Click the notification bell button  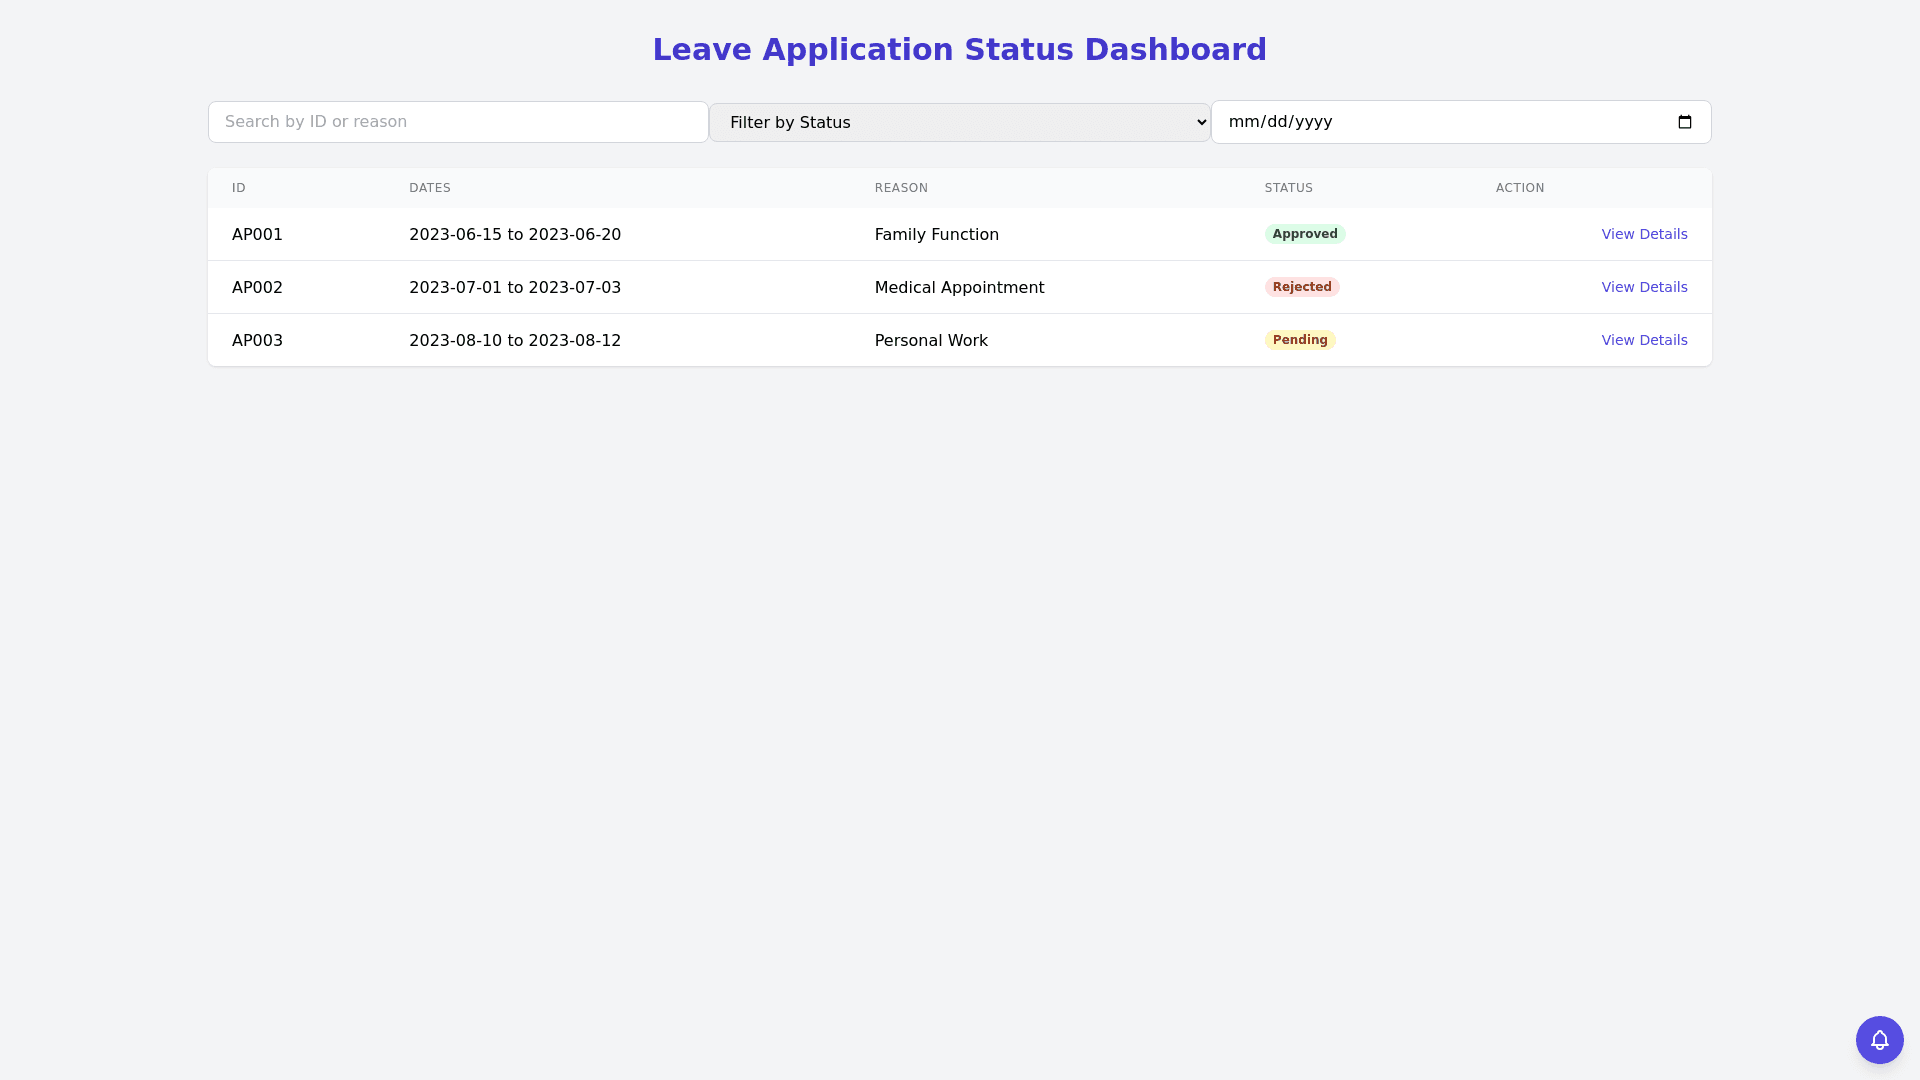tap(1879, 1040)
